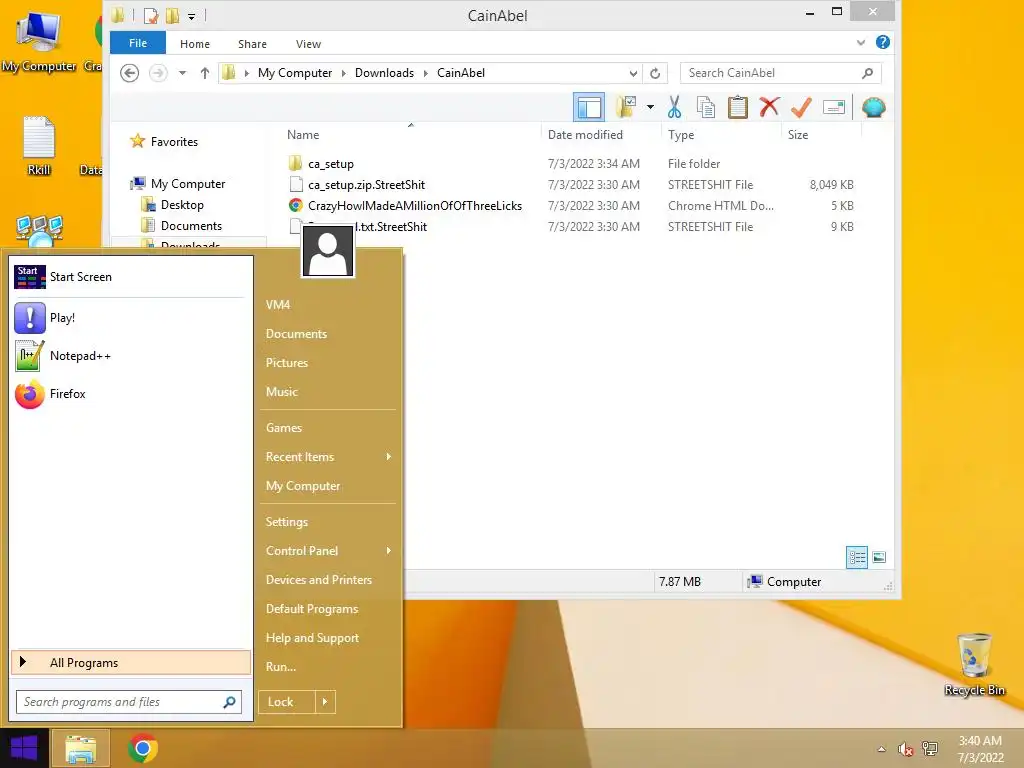Select the ca_setup folder
1024x768 pixels.
click(x=330, y=164)
